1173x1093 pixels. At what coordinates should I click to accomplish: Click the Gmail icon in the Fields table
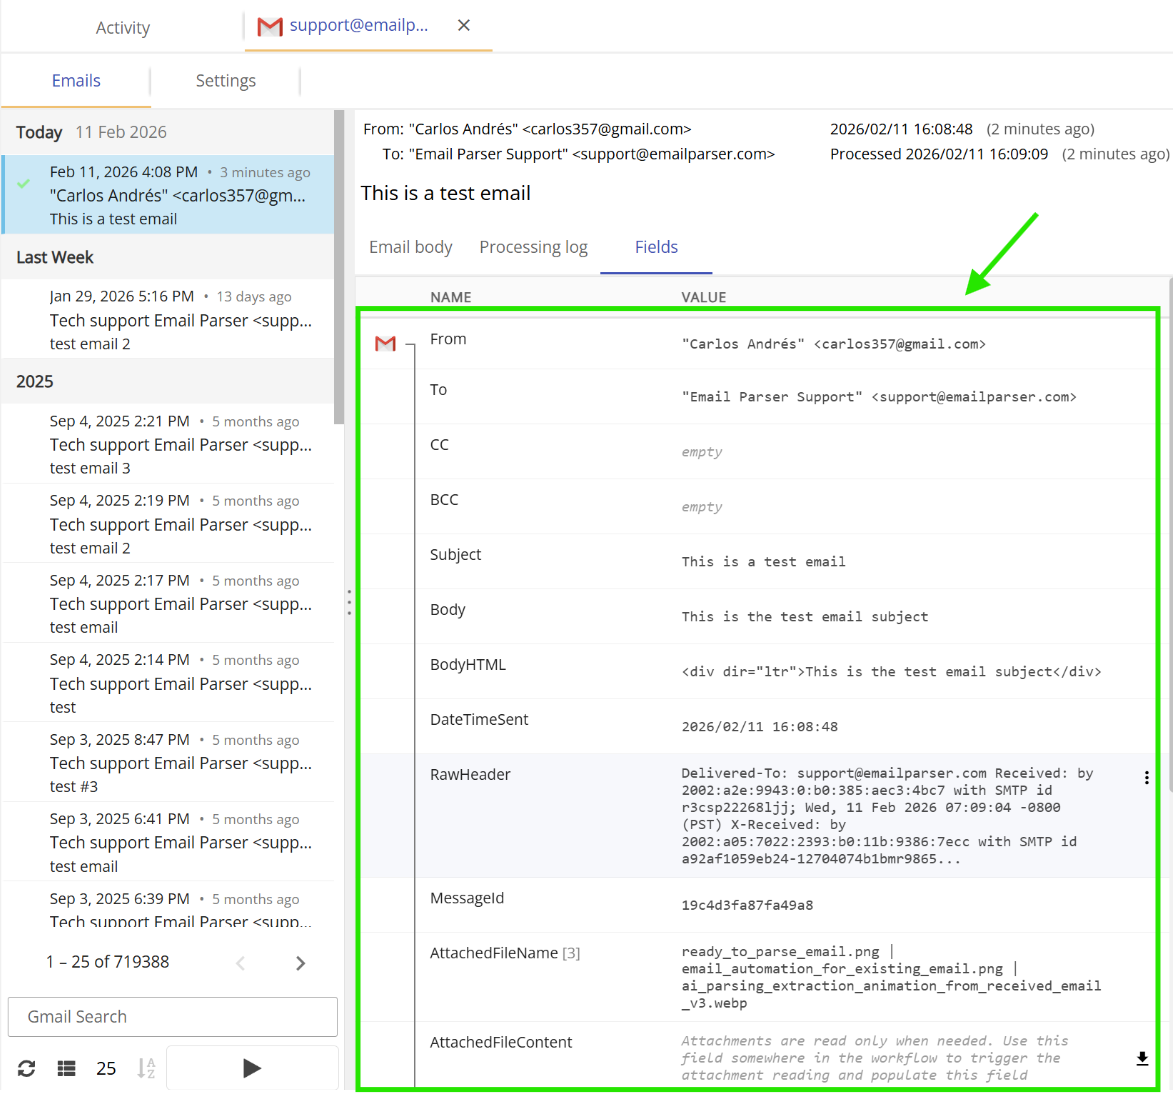click(384, 343)
